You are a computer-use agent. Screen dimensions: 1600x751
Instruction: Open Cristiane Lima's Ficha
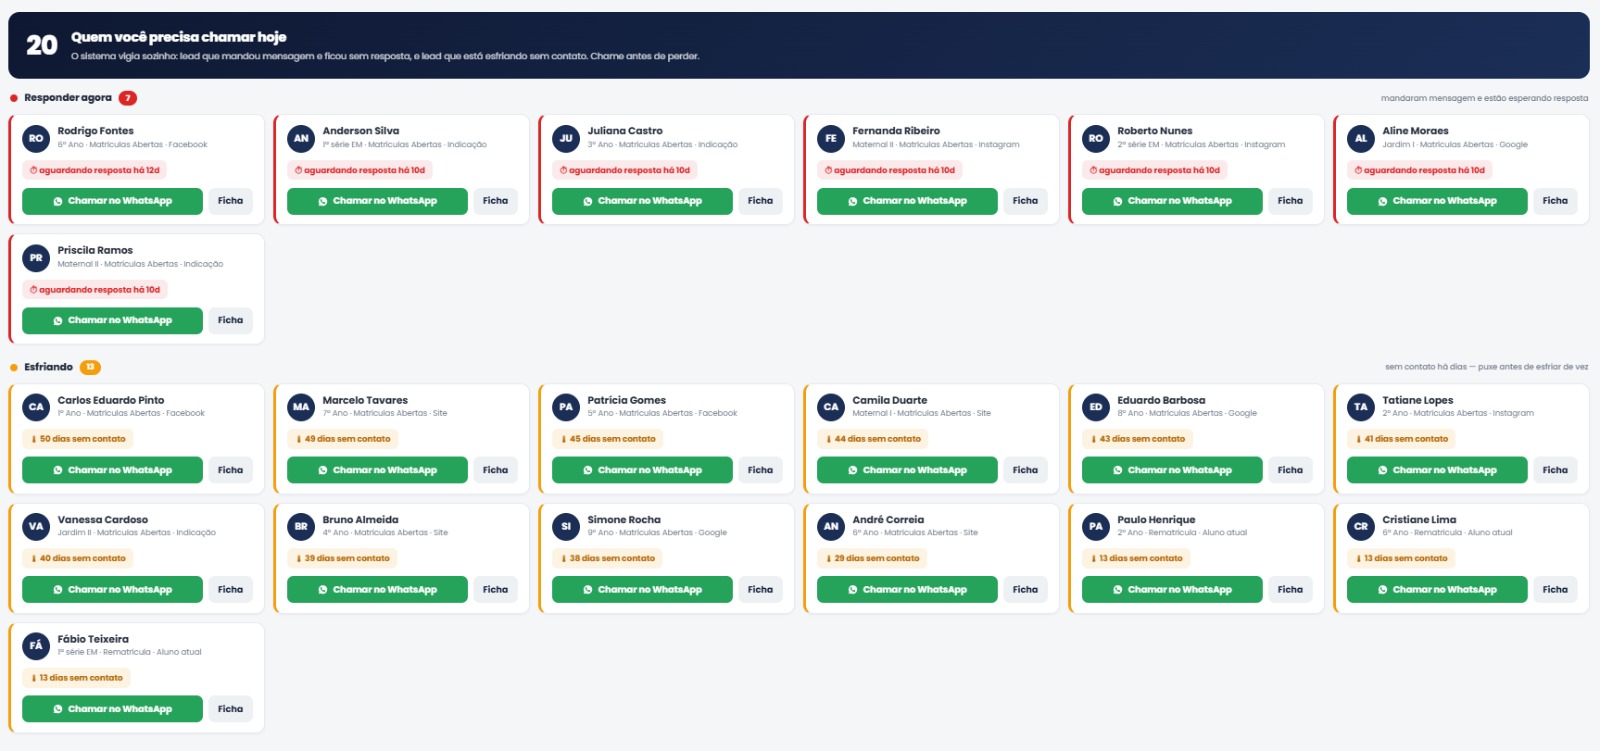[1555, 589]
